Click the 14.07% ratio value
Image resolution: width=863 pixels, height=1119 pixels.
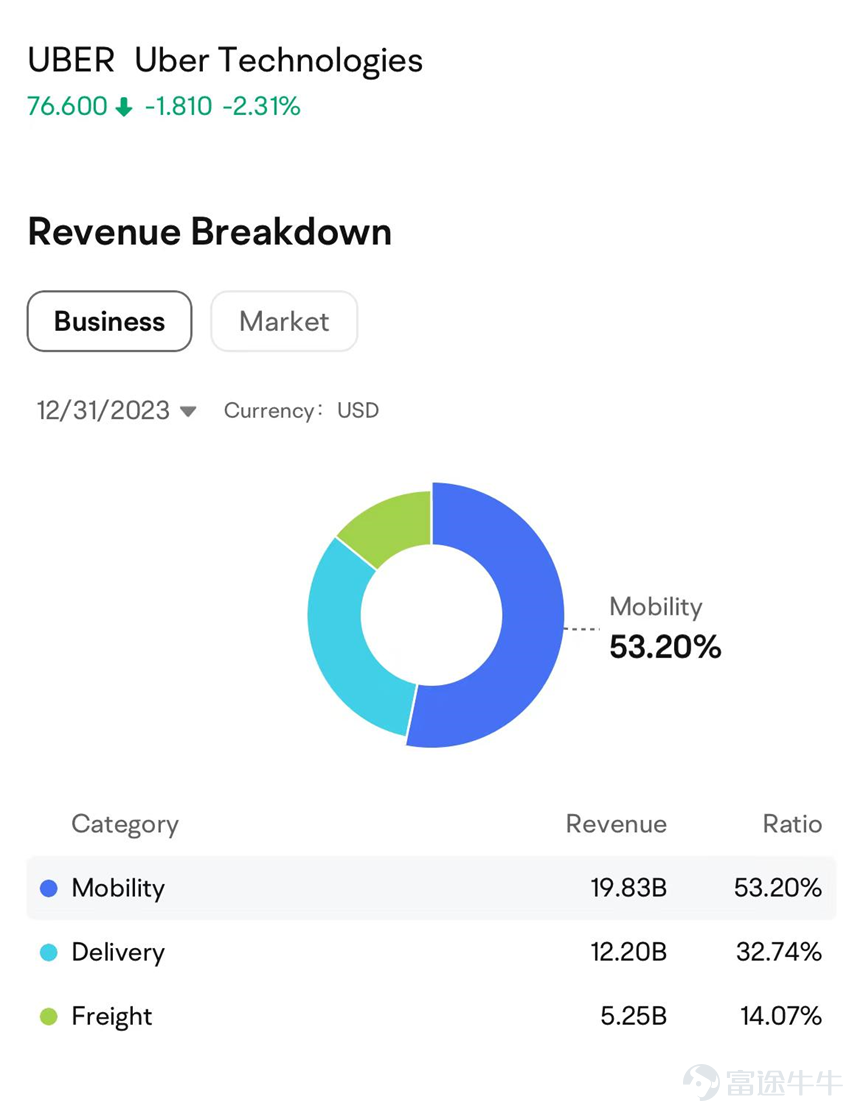click(781, 1016)
